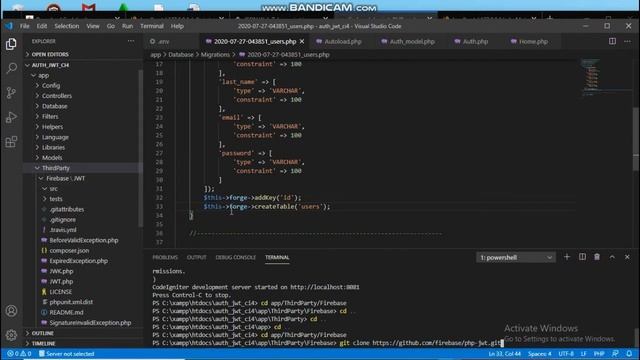Expand the tests folder
The height and width of the screenshot is (360, 640).
(x=56, y=199)
